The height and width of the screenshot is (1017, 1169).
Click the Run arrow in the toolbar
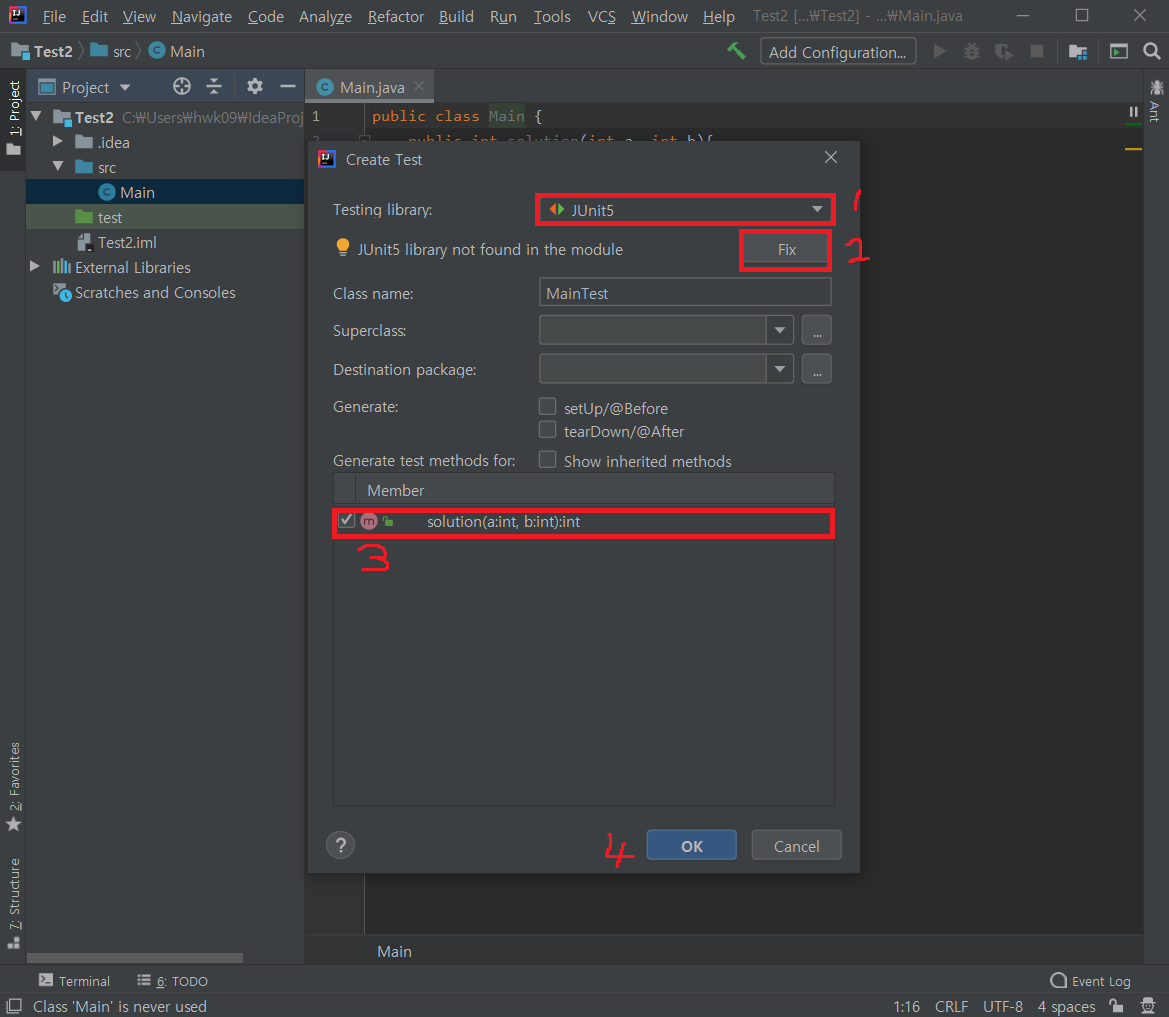click(939, 51)
